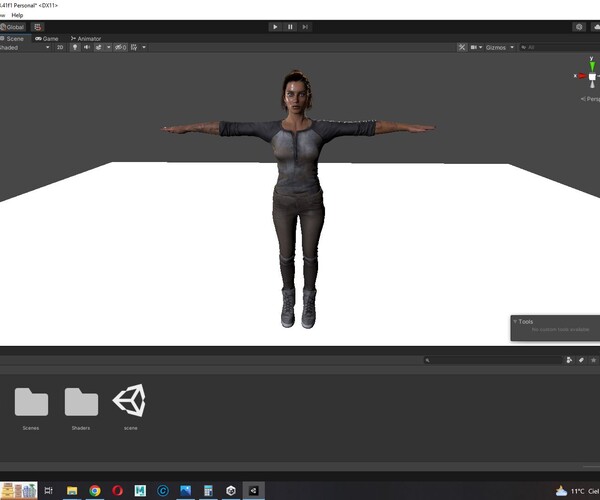Viewport: 600px width, 500px height.
Task: Open Google Chrome from the taskbar
Action: (x=95, y=490)
